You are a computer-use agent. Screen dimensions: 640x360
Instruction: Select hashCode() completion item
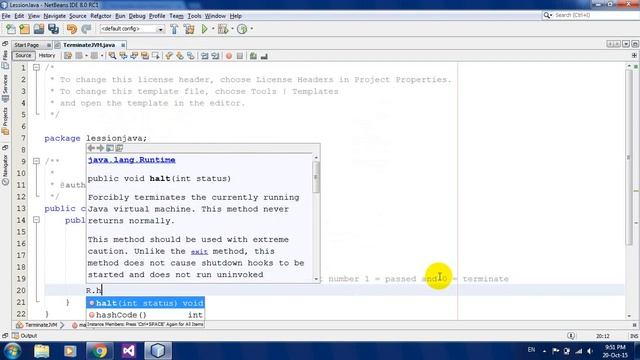145,315
